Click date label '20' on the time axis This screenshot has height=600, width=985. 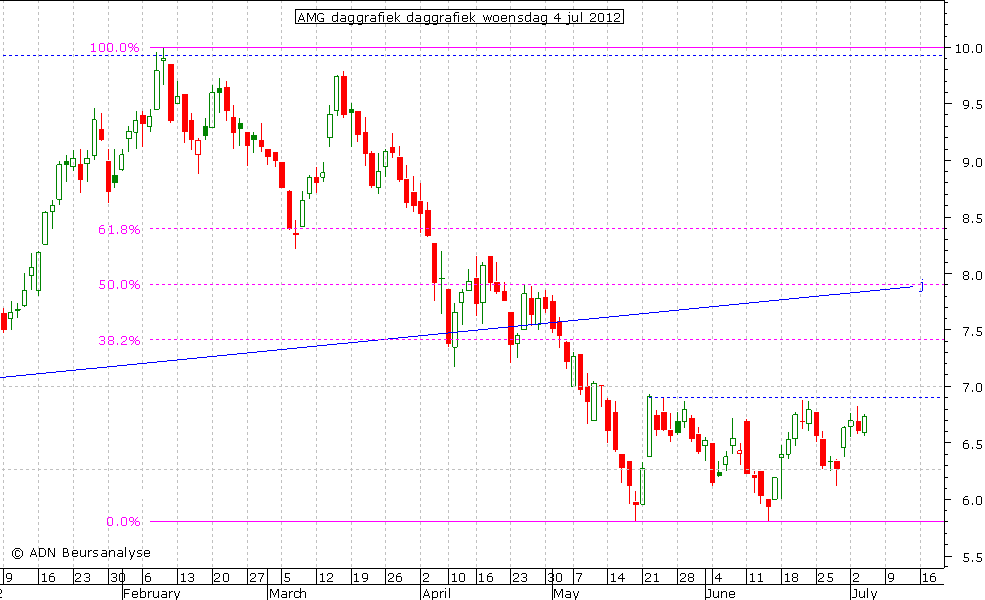tap(221, 577)
